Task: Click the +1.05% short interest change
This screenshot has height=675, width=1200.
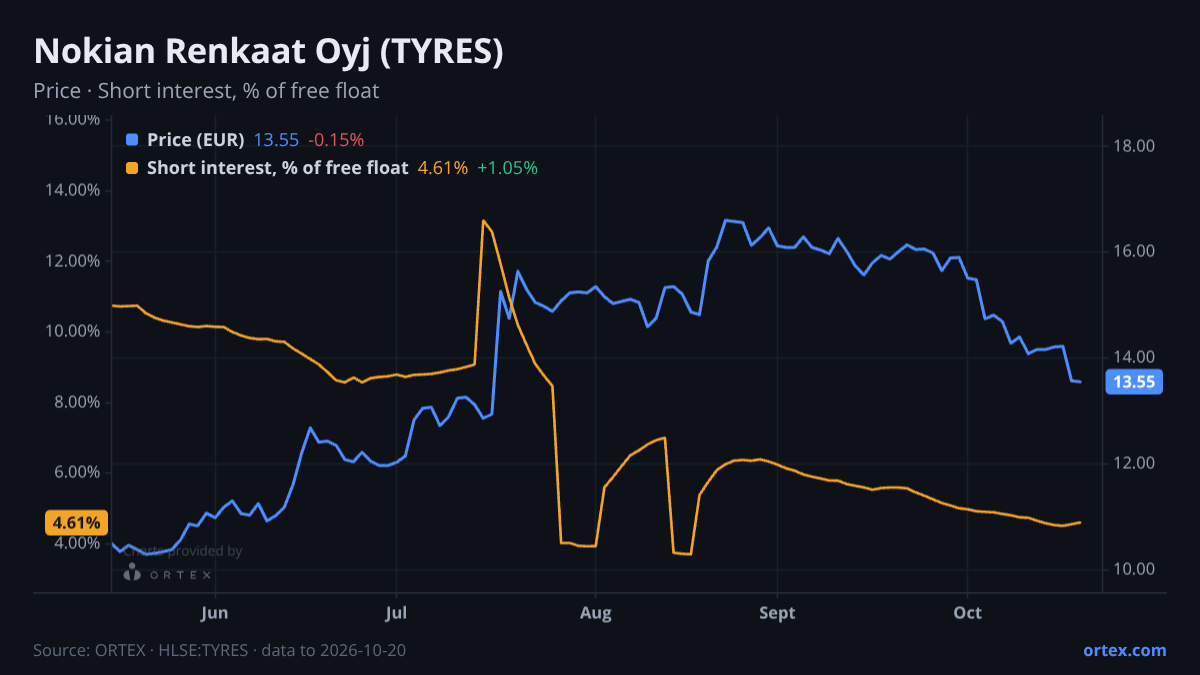Action: click(x=508, y=168)
